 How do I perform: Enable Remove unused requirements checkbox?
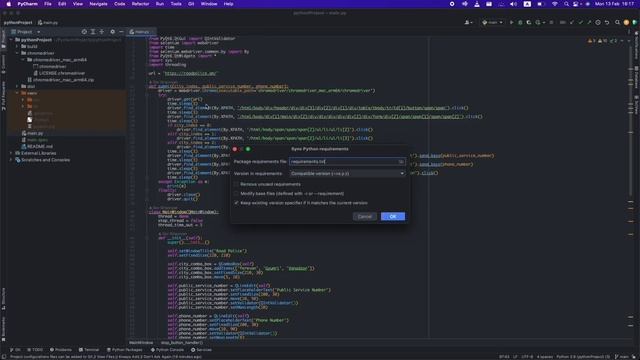point(236,184)
